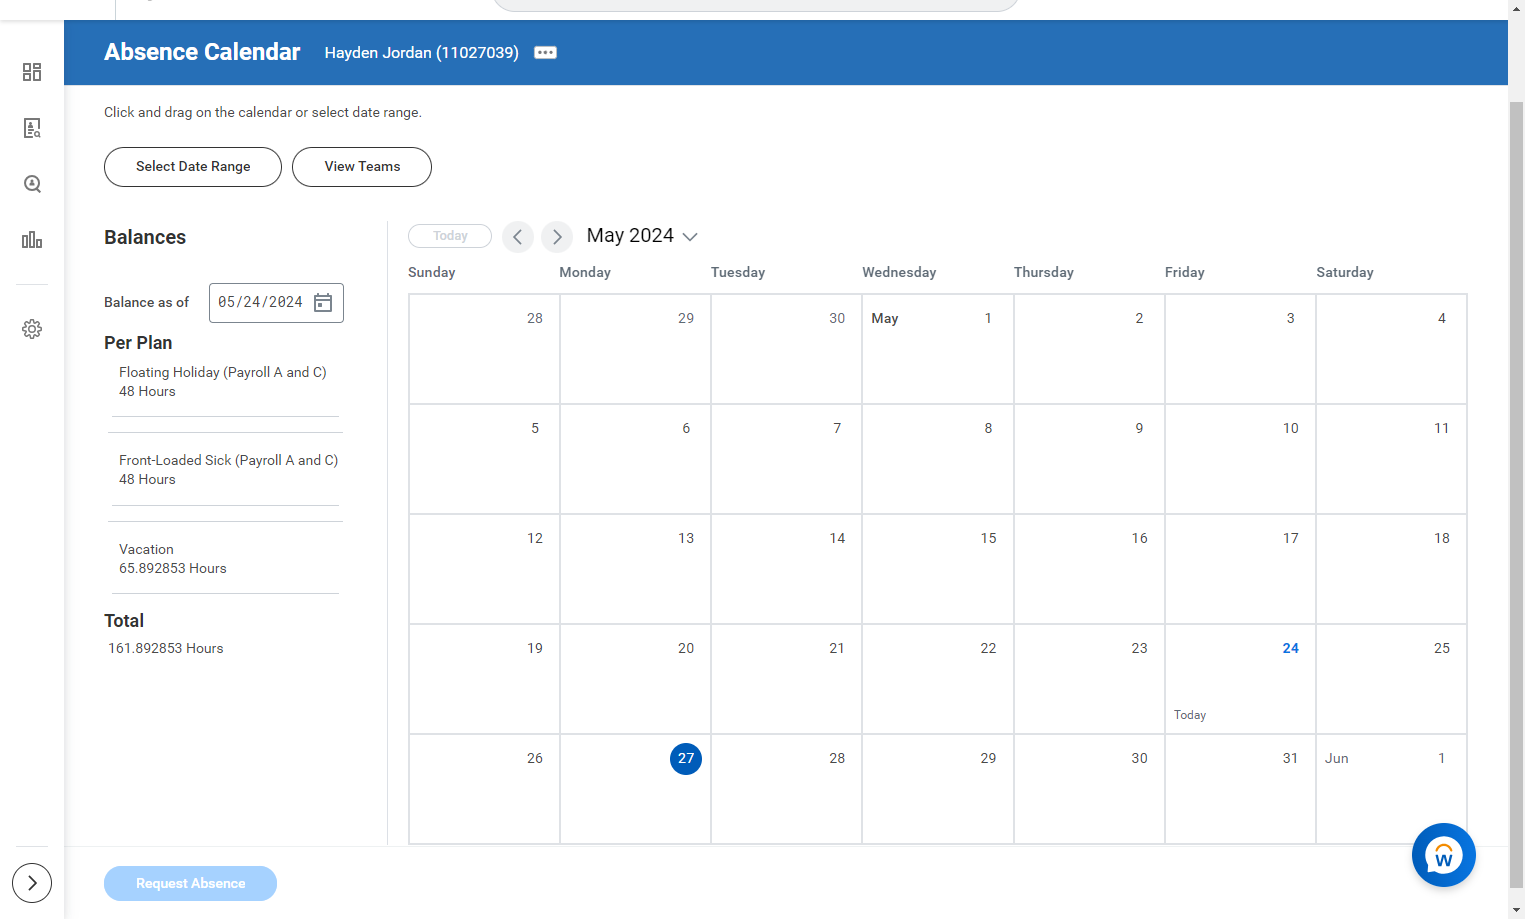This screenshot has height=919, width=1525.
Task: Select May 10 on the calendar
Action: 1240,459
